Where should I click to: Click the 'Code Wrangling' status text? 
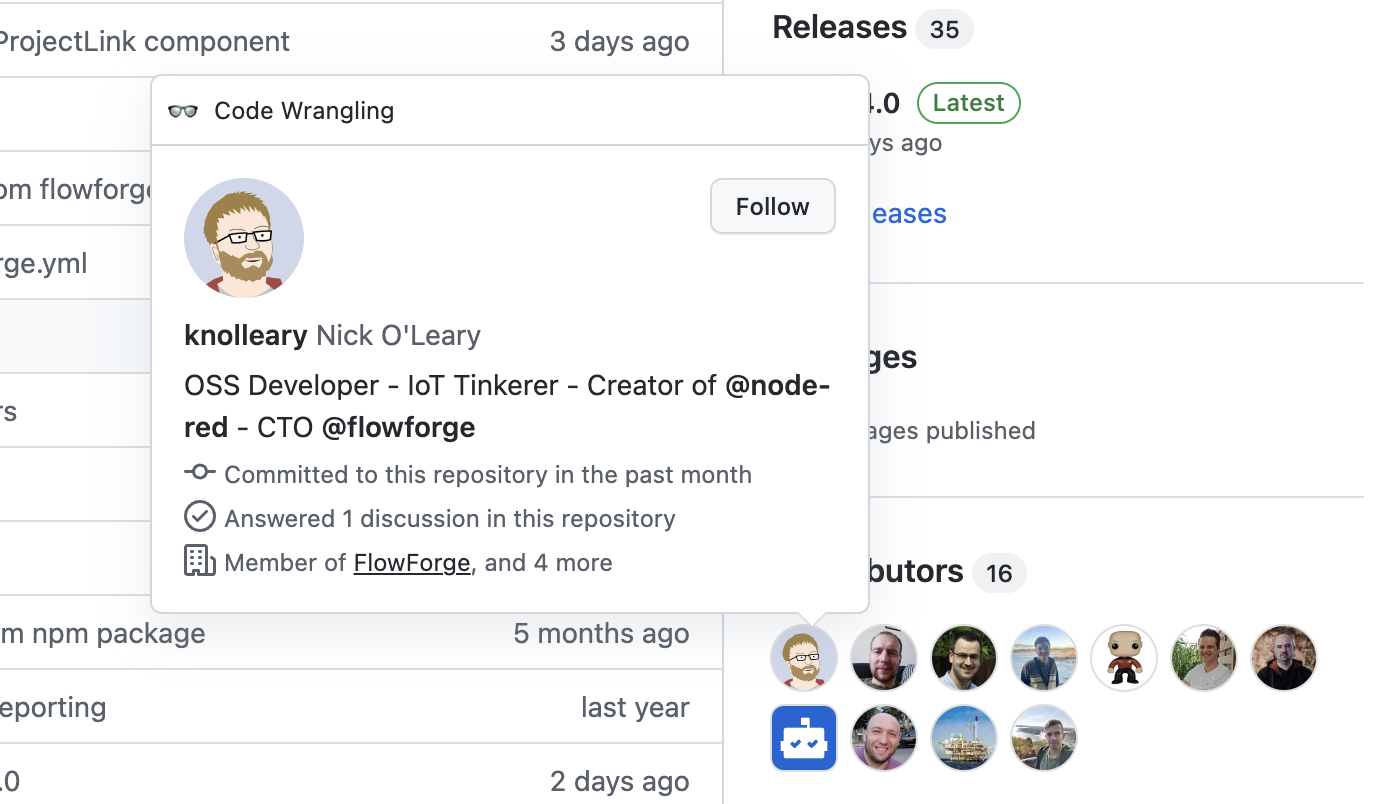(x=304, y=111)
